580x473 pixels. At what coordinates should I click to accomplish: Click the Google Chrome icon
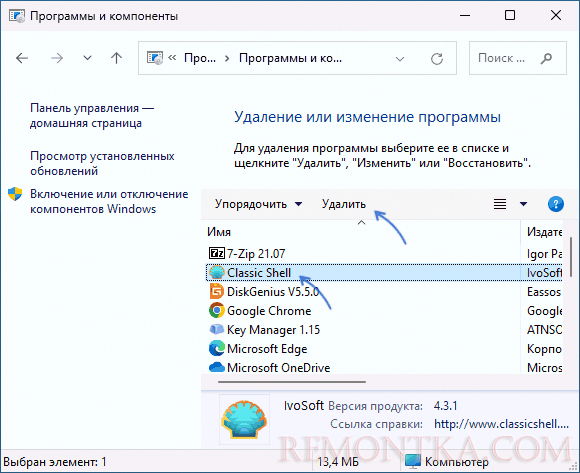216,310
